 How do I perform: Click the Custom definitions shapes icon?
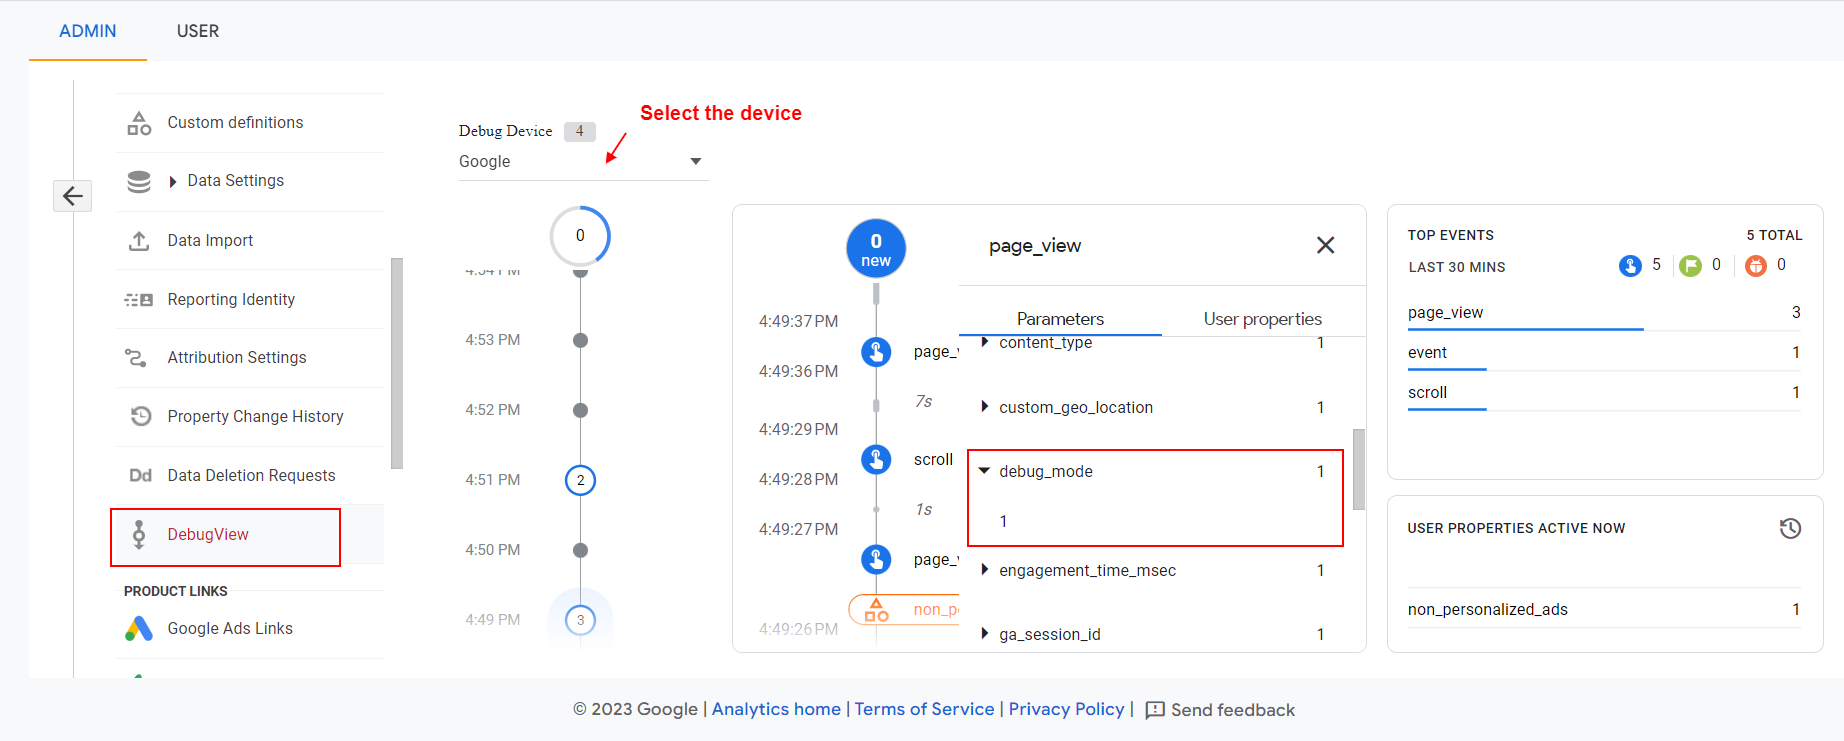(139, 123)
